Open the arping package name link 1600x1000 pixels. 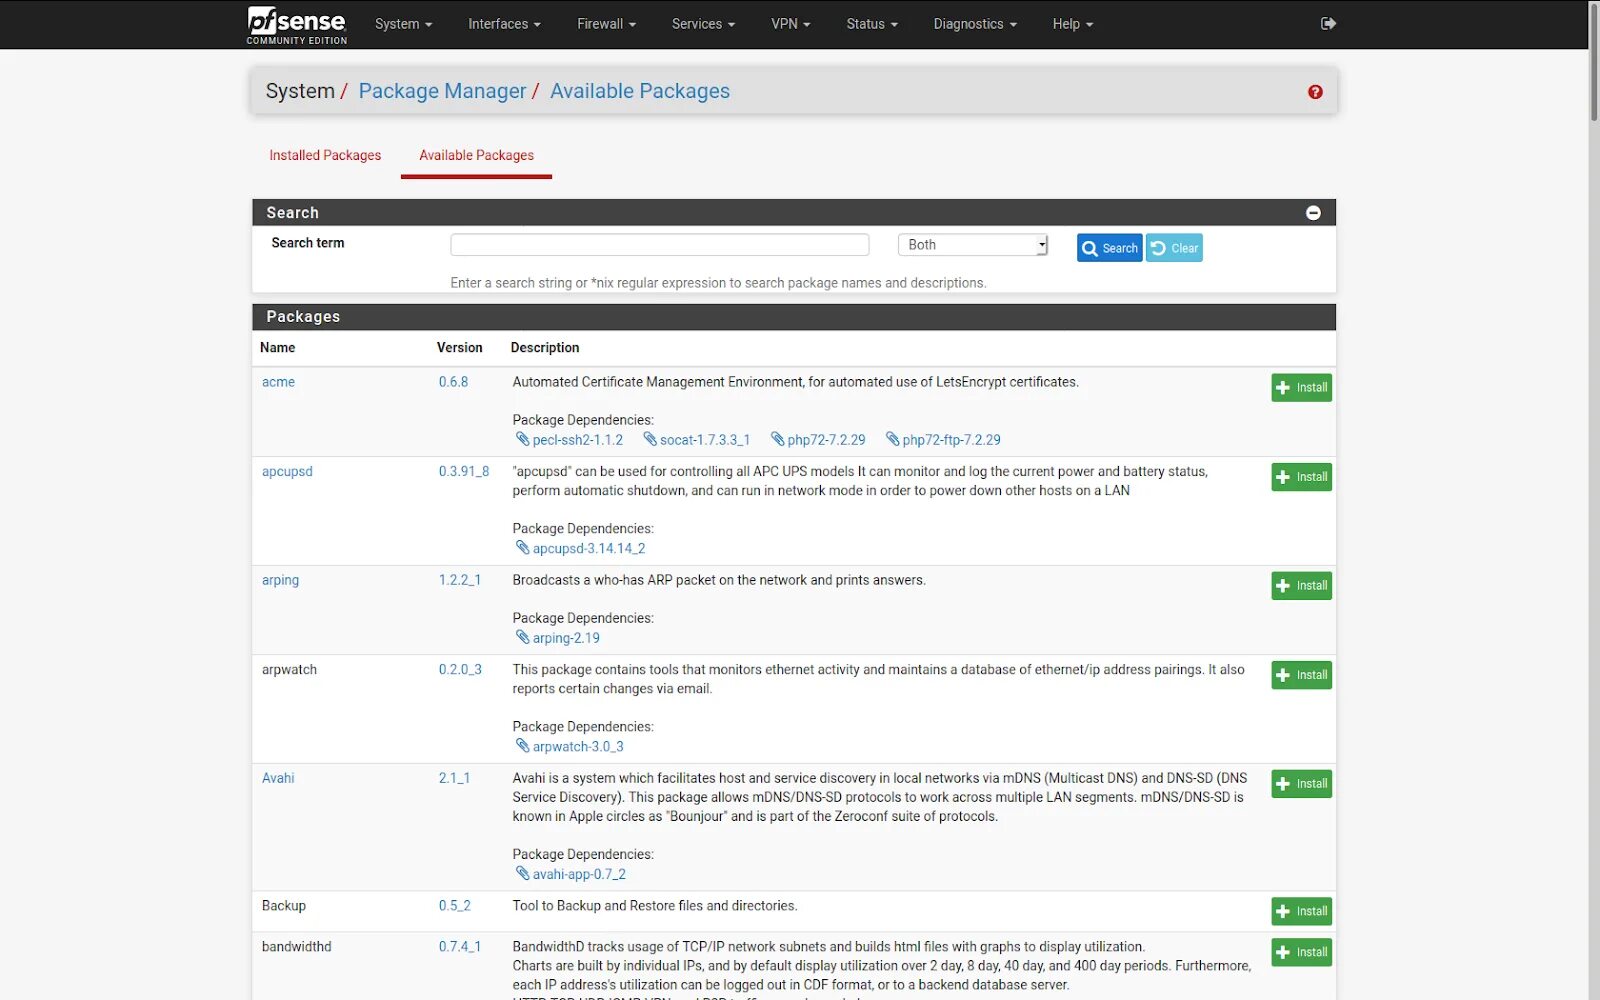(280, 580)
